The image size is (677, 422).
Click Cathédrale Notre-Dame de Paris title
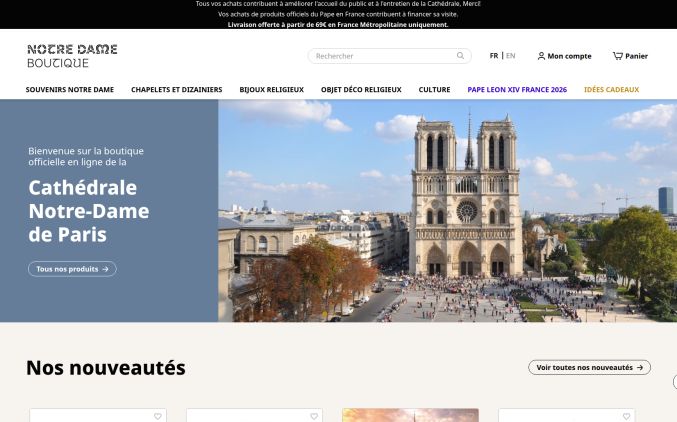point(89,211)
